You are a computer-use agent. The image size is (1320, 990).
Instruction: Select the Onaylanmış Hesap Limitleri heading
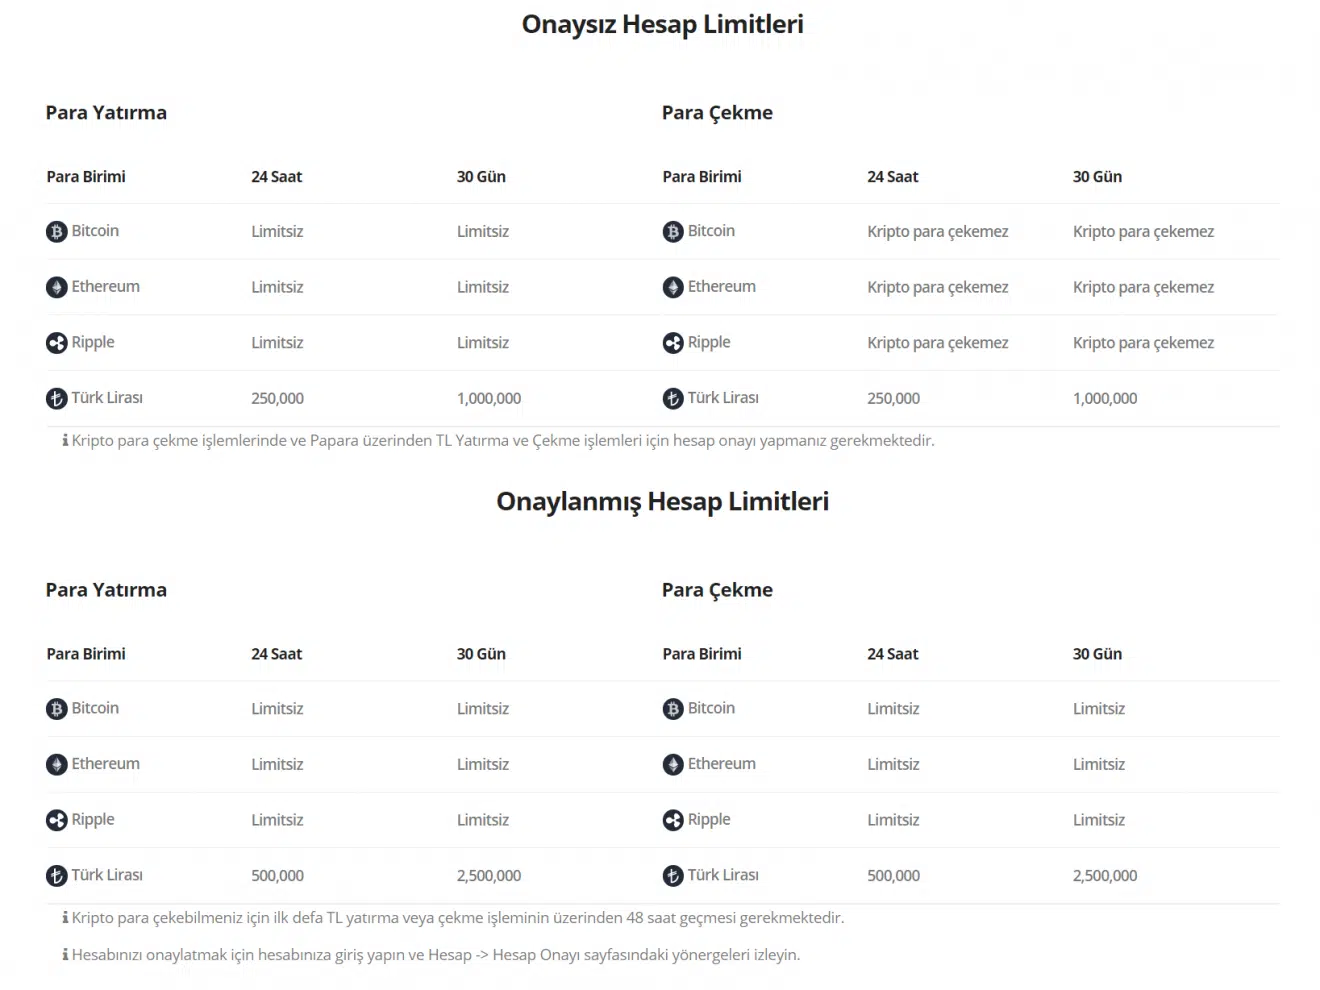[x=662, y=501]
